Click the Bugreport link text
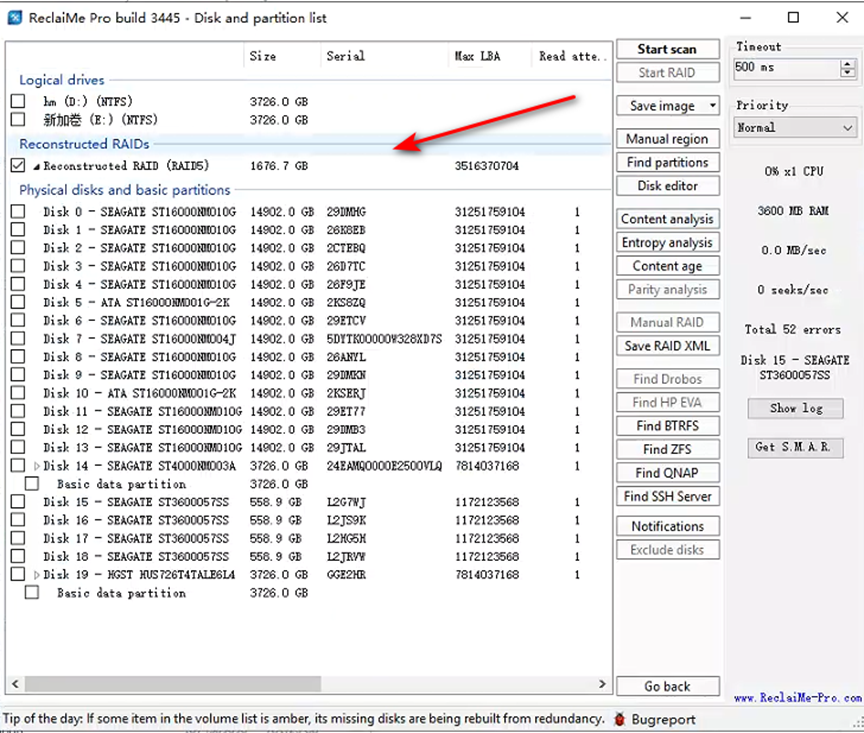 pyautogui.click(x=663, y=719)
